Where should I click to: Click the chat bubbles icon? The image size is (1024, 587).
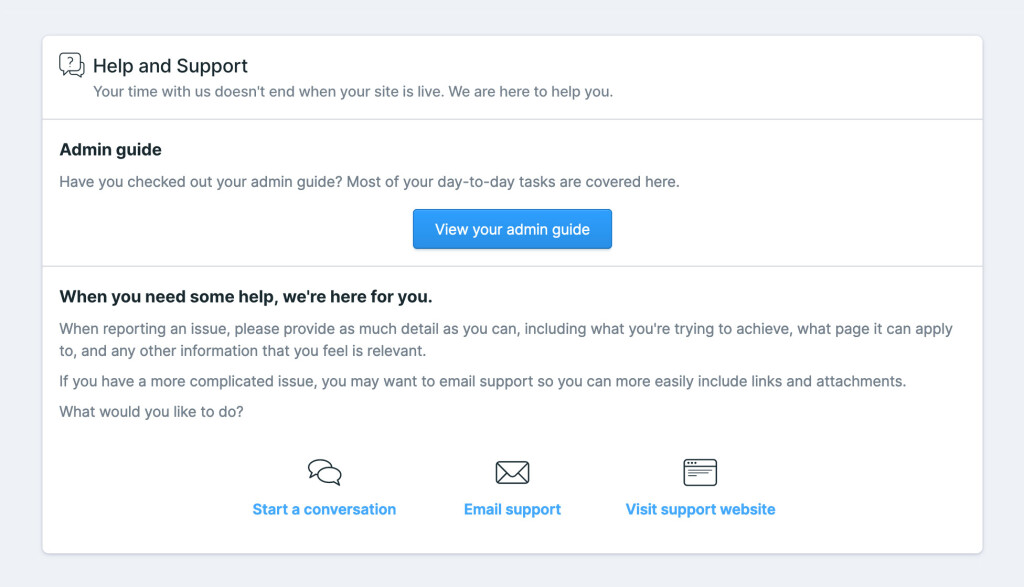click(x=324, y=472)
